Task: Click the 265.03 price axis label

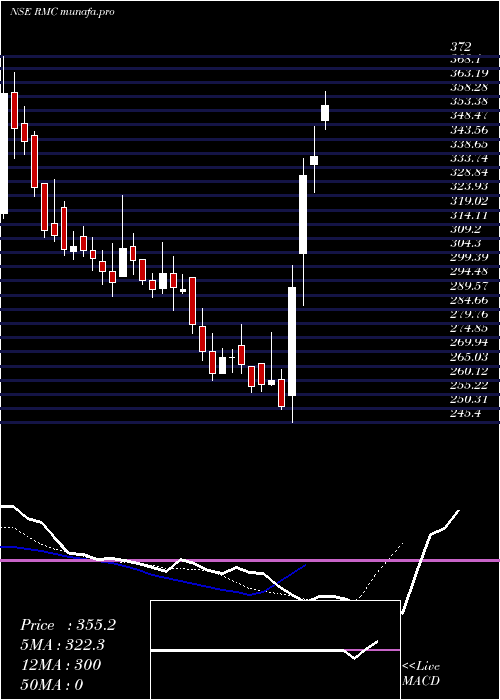Action: (469, 357)
